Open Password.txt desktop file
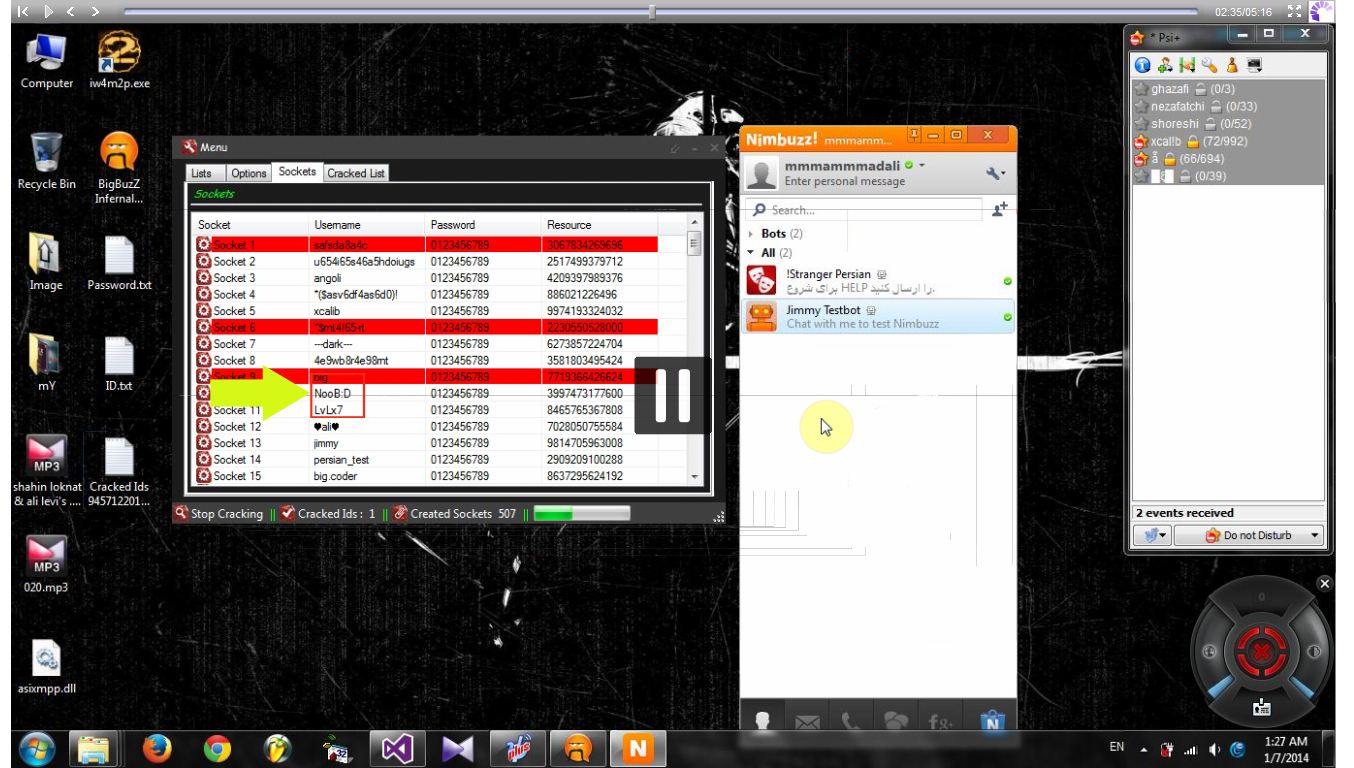 click(x=119, y=263)
